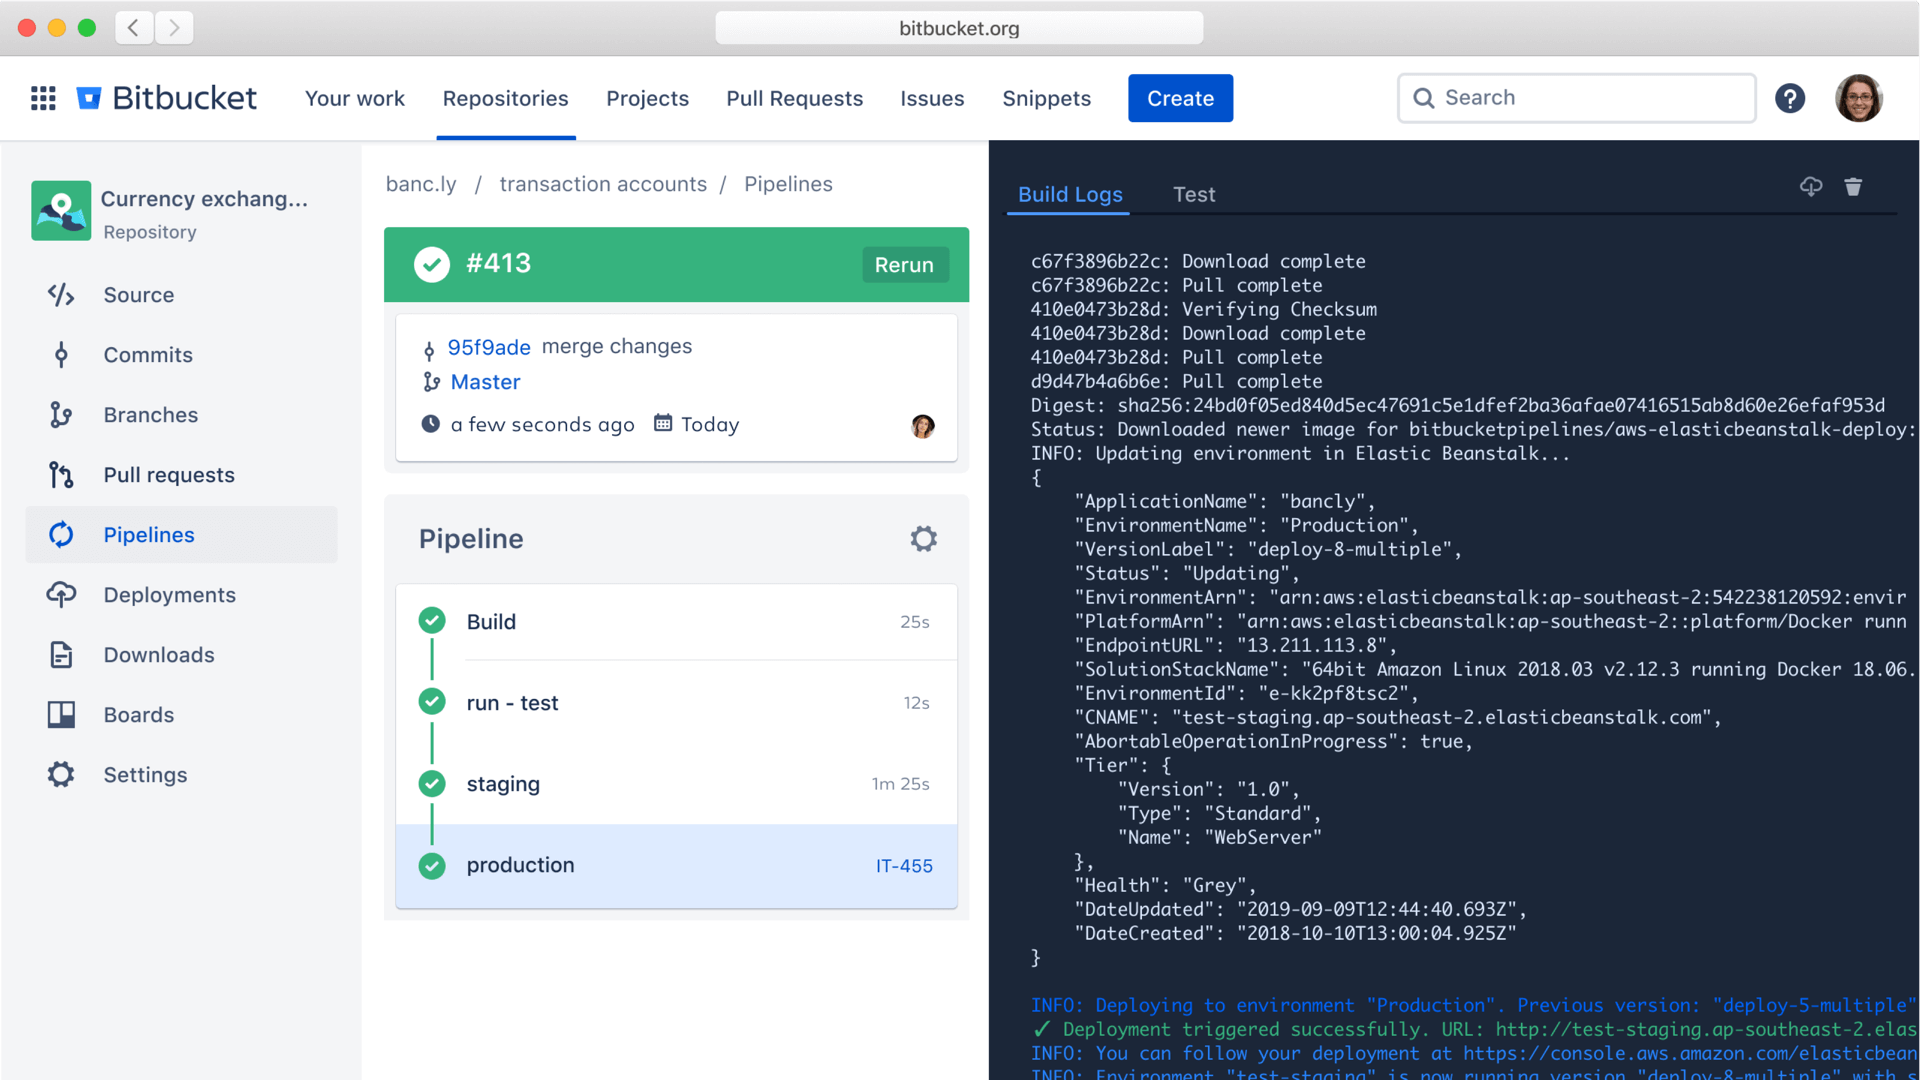Open the Repositories navigation tab
Image resolution: width=1920 pixels, height=1080 pixels.
(505, 98)
